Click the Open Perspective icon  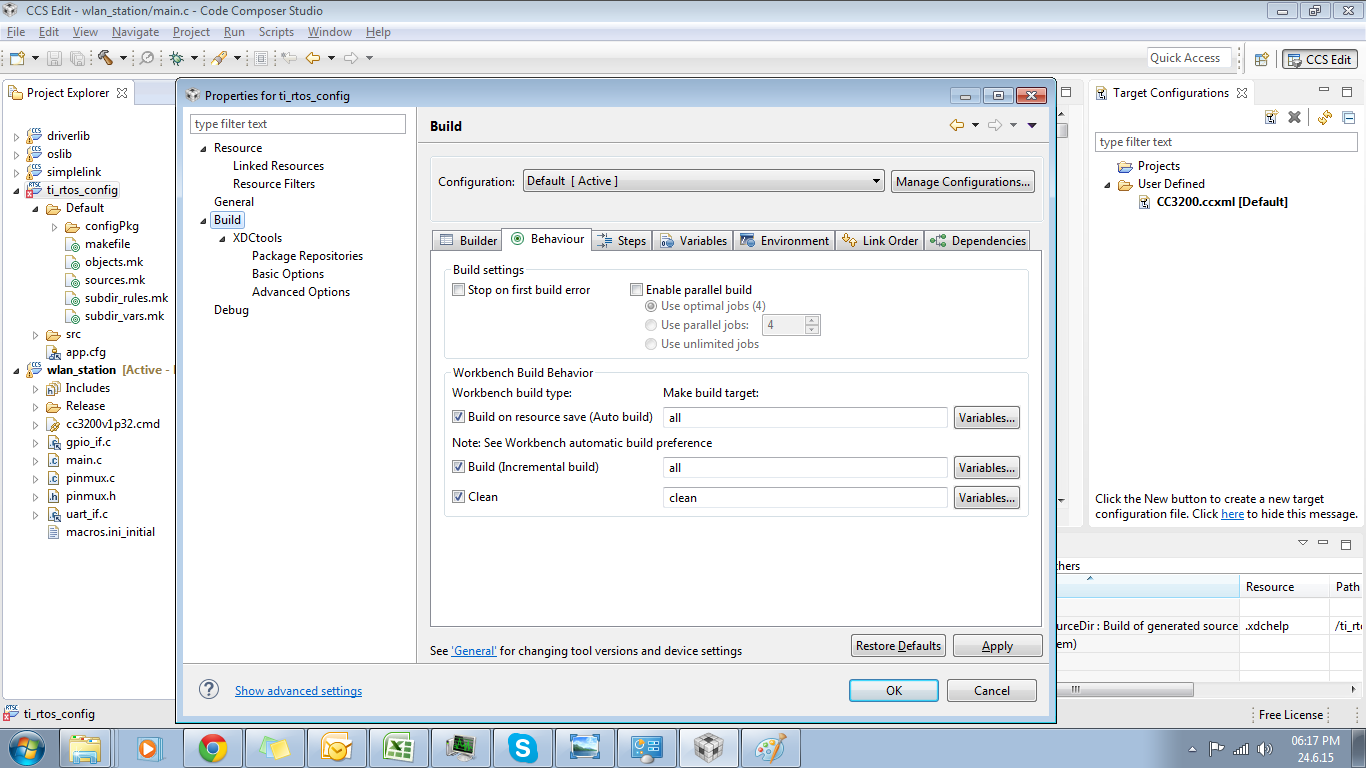(1262, 59)
